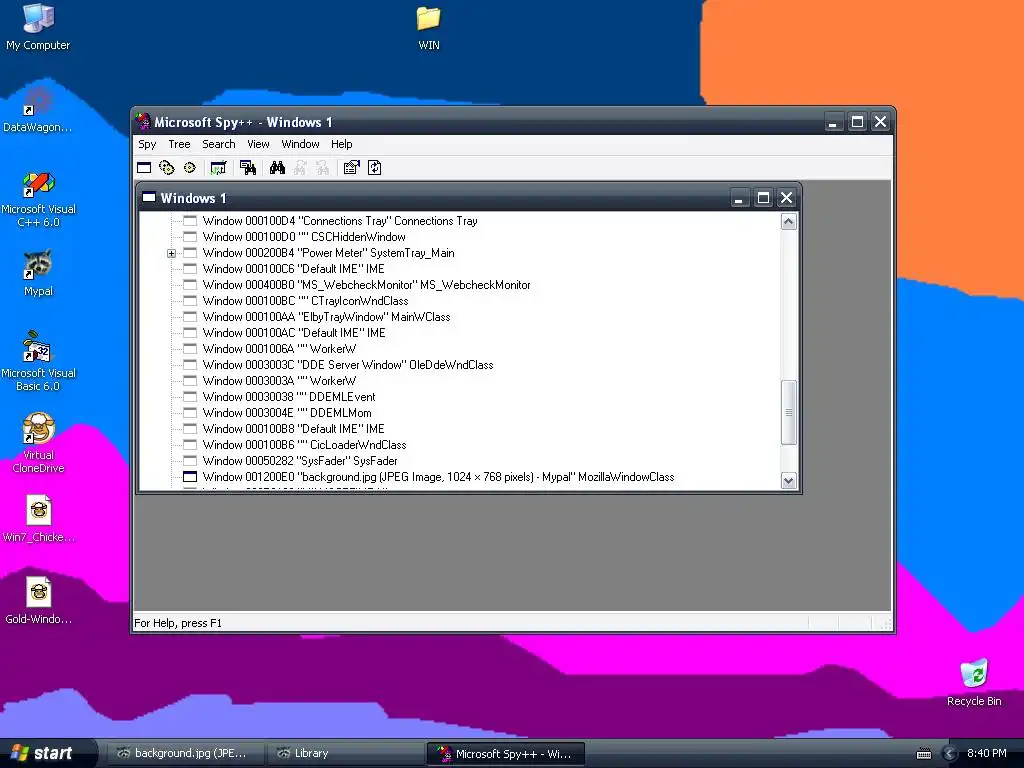Select Window 0003003A WorkerW row
Screen dimensions: 1024x768
(280, 381)
